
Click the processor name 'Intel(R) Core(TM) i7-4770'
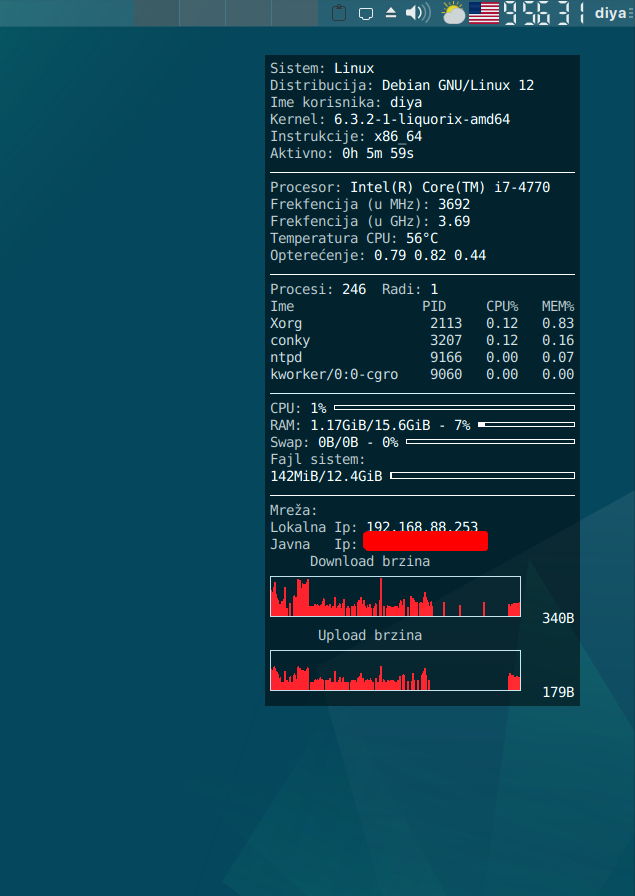click(450, 187)
